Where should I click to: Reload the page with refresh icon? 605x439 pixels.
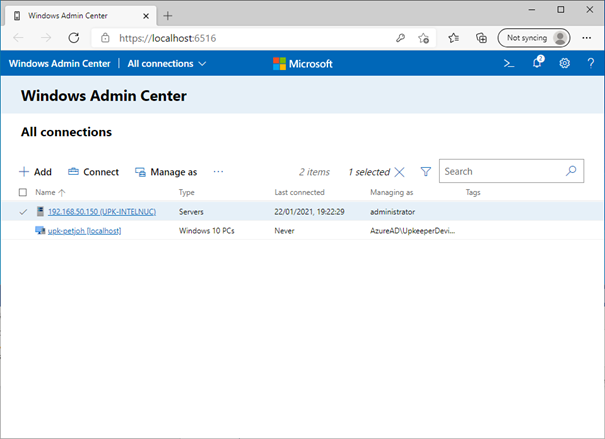pos(74,38)
